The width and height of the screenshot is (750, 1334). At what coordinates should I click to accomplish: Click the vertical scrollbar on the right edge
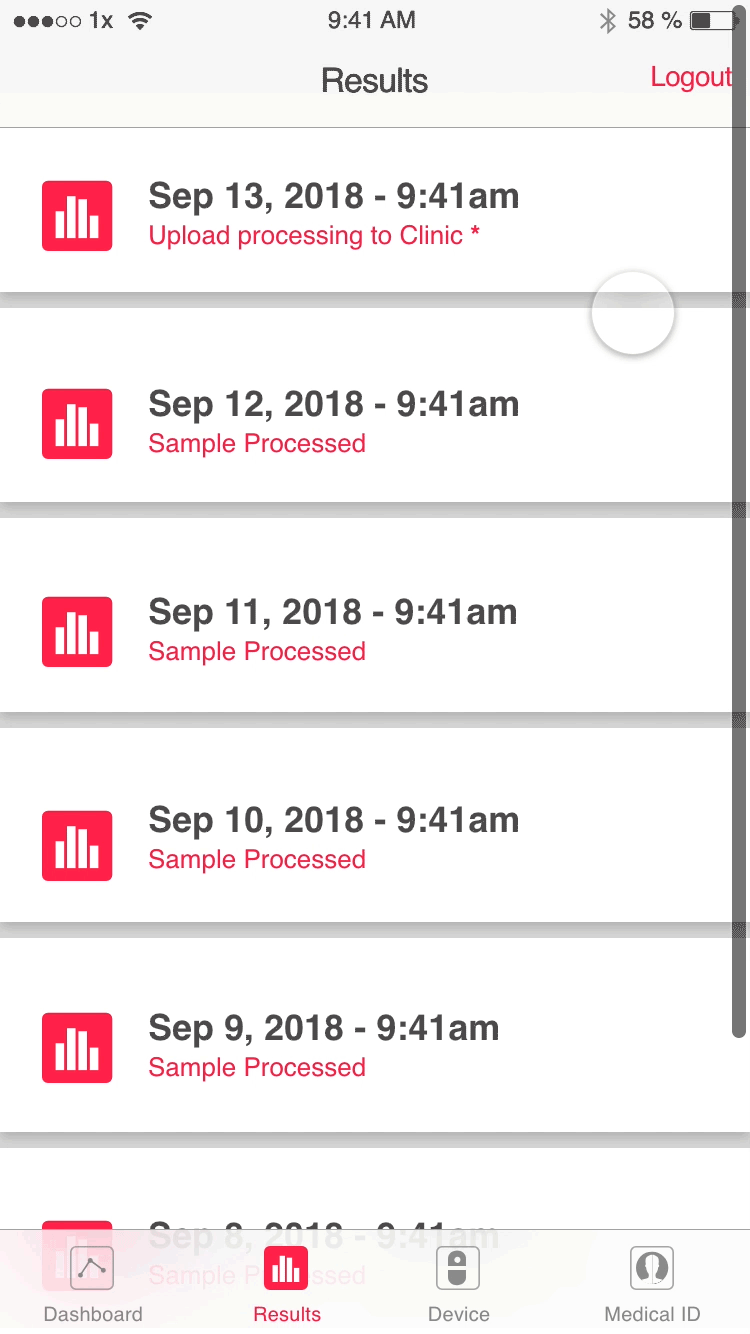(x=739, y=560)
